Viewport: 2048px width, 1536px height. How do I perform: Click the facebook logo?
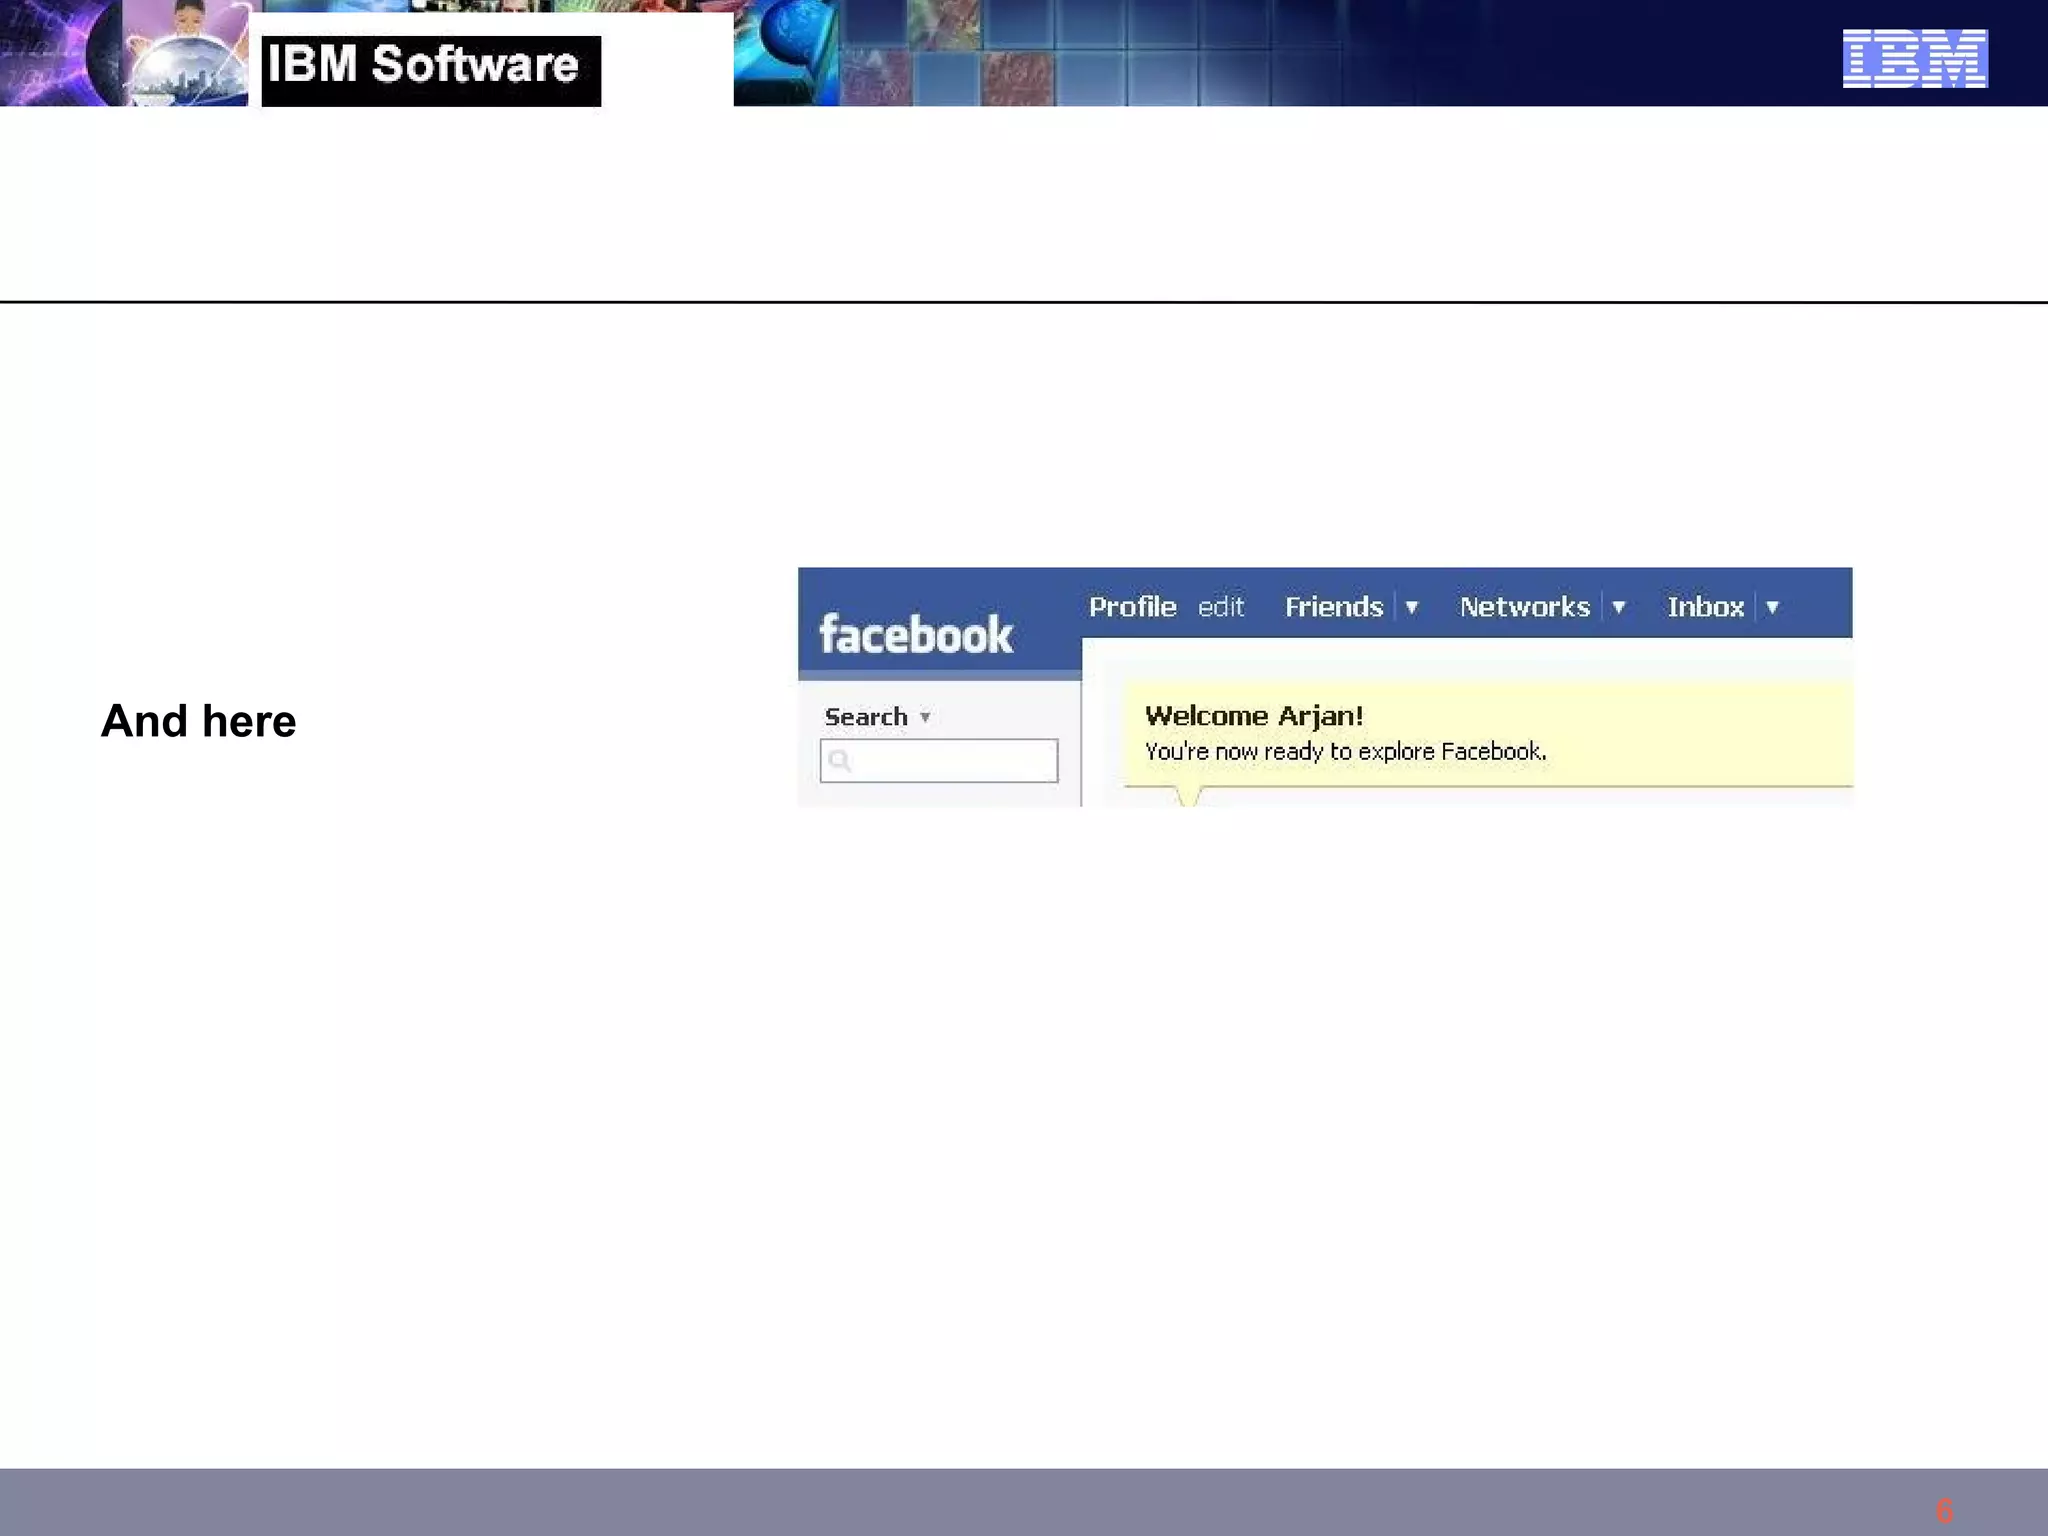[x=915, y=634]
